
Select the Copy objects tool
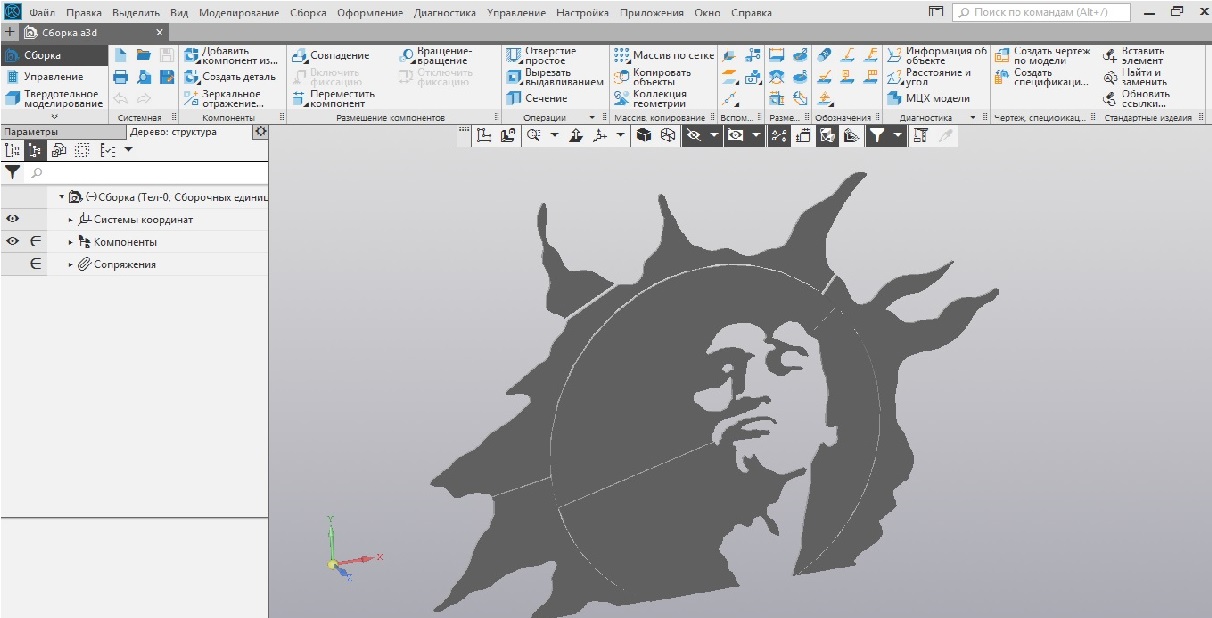click(x=652, y=77)
